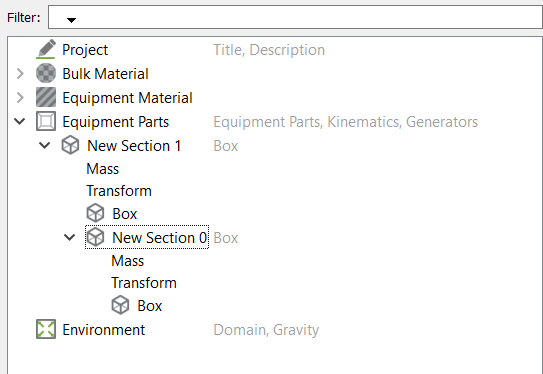The image size is (543, 374).
Task: Select Transform under New Section 0
Action: tap(144, 283)
